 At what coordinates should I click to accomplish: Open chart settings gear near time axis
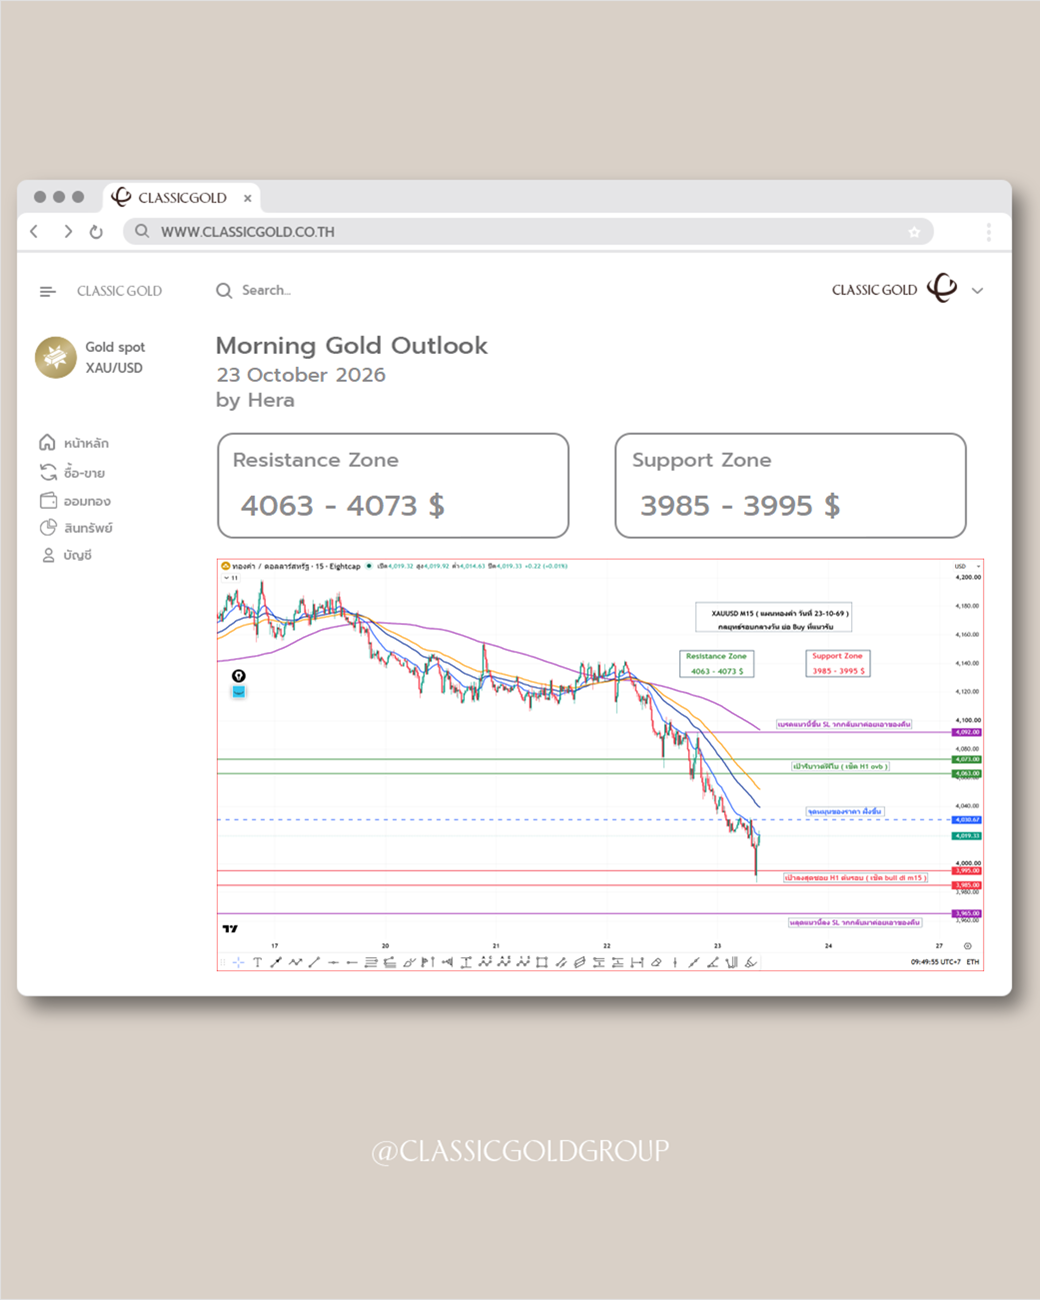coord(967,945)
